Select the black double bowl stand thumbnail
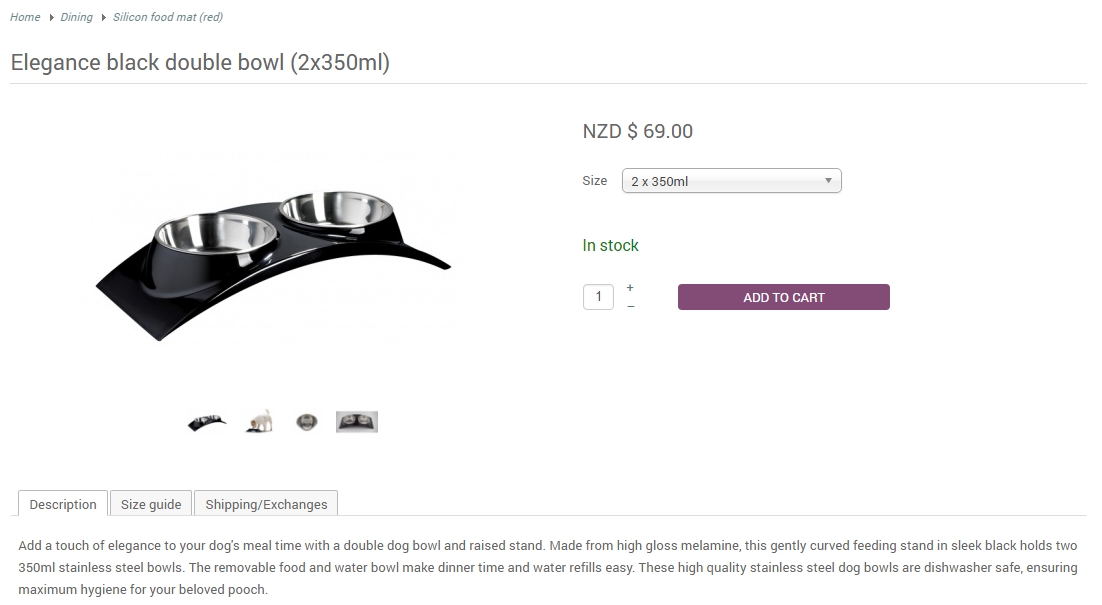 click(207, 422)
